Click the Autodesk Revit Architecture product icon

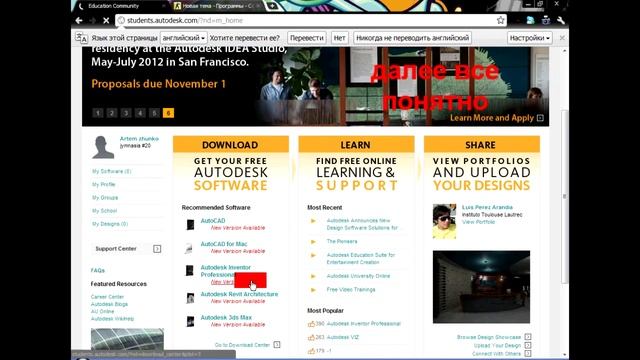[190, 298]
